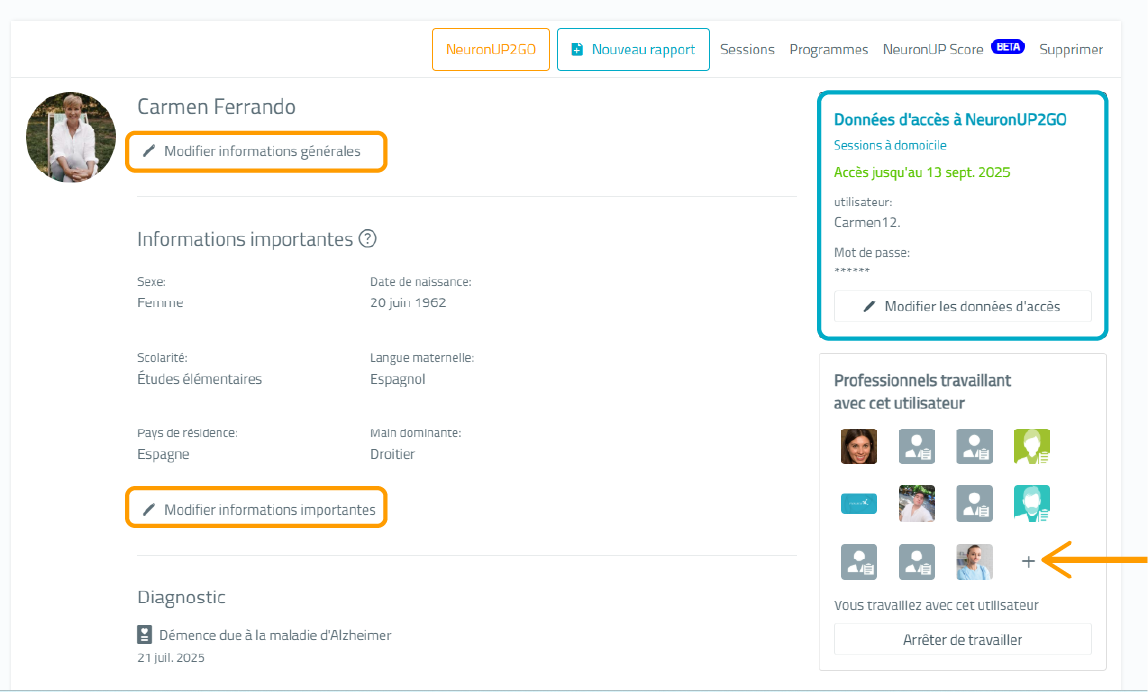Image resolution: width=1148 pixels, height=692 pixels.
Task: Click the pencil icon beside Modifier informations générales
Action: coord(149,152)
